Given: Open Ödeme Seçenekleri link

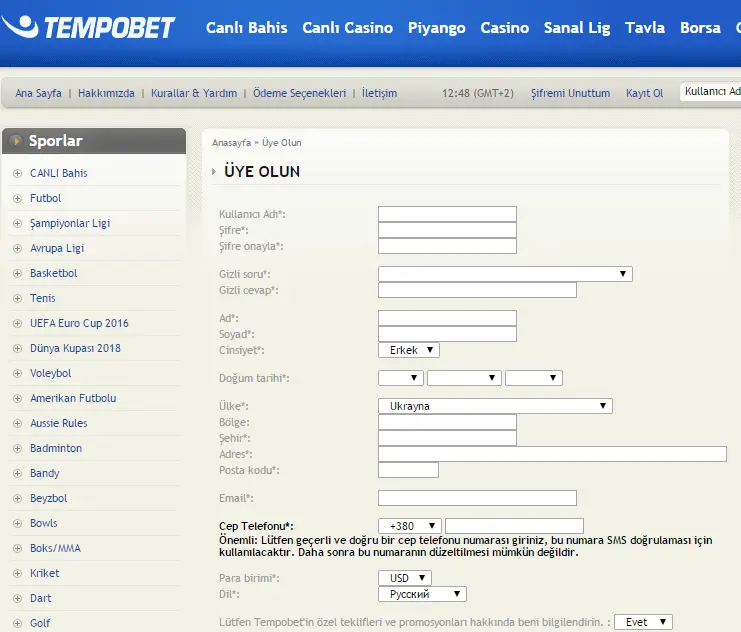Looking at the screenshot, I should click(300, 93).
